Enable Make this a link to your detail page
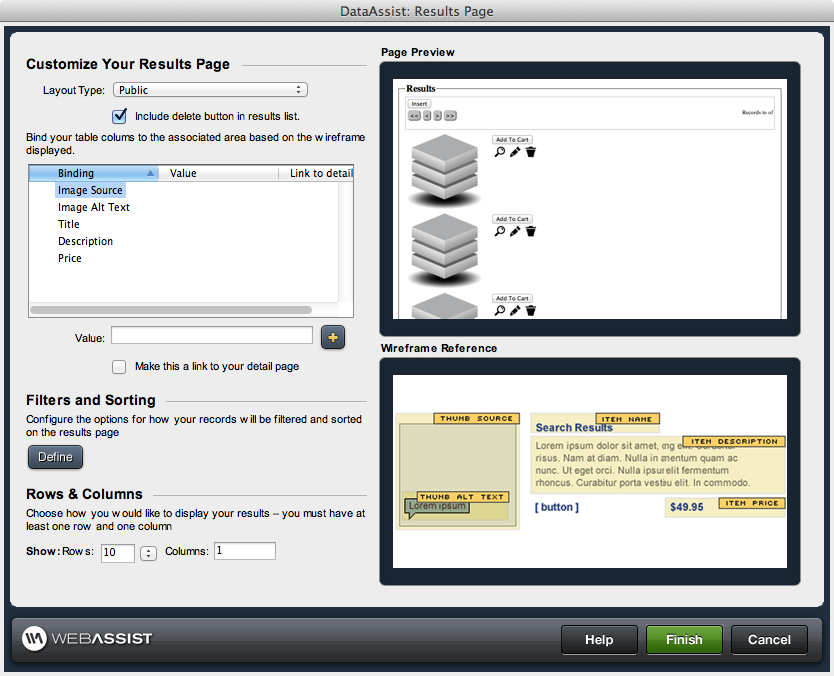 pyautogui.click(x=119, y=366)
